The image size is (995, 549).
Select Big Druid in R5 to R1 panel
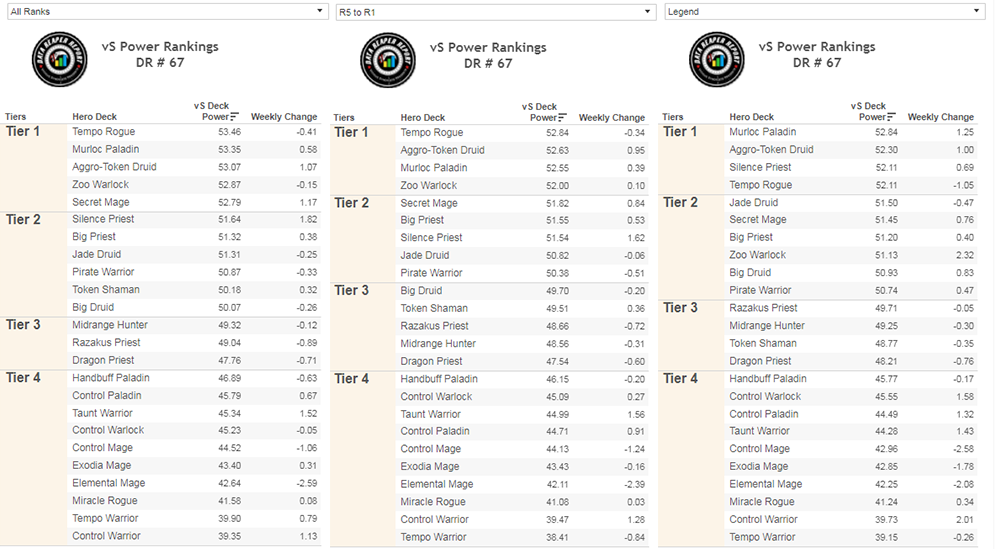tap(421, 290)
